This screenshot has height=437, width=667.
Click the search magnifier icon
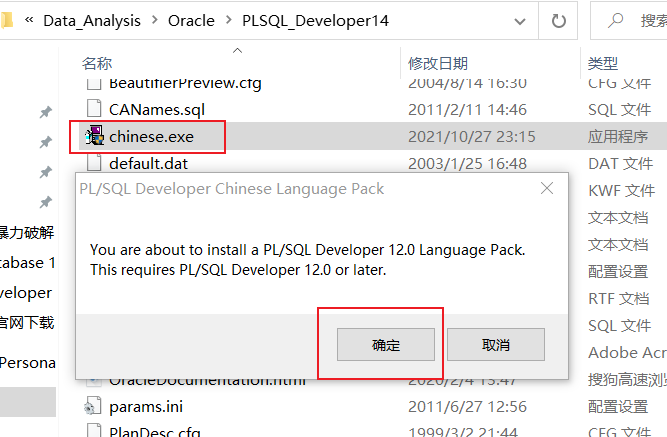click(x=616, y=20)
